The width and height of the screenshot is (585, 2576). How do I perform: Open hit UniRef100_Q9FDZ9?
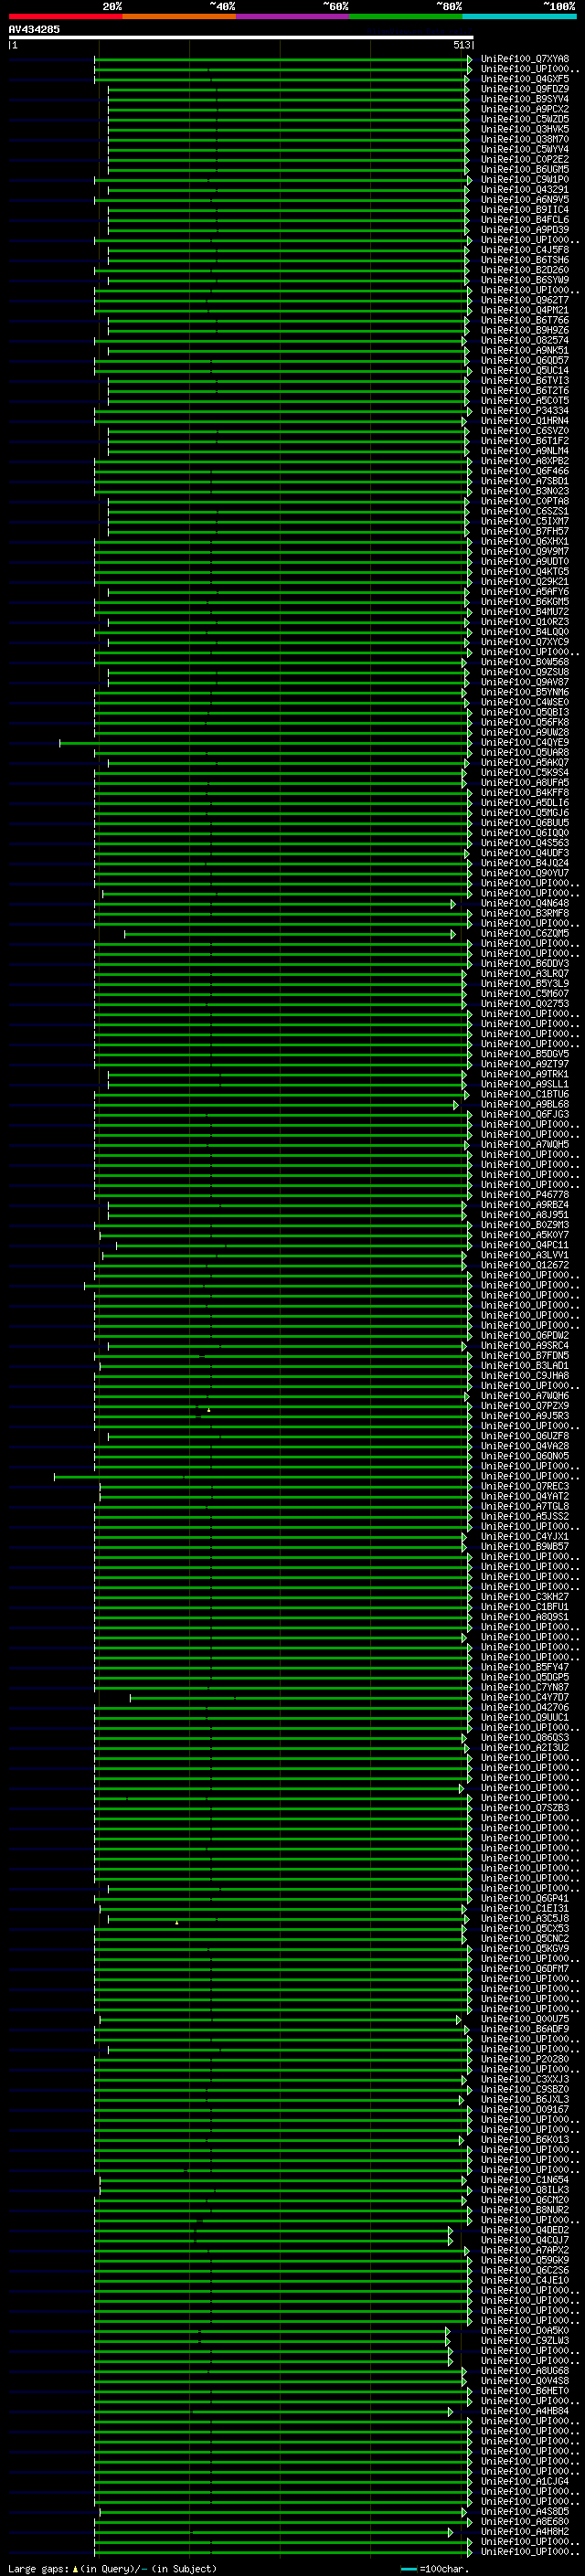pyautogui.click(x=525, y=89)
